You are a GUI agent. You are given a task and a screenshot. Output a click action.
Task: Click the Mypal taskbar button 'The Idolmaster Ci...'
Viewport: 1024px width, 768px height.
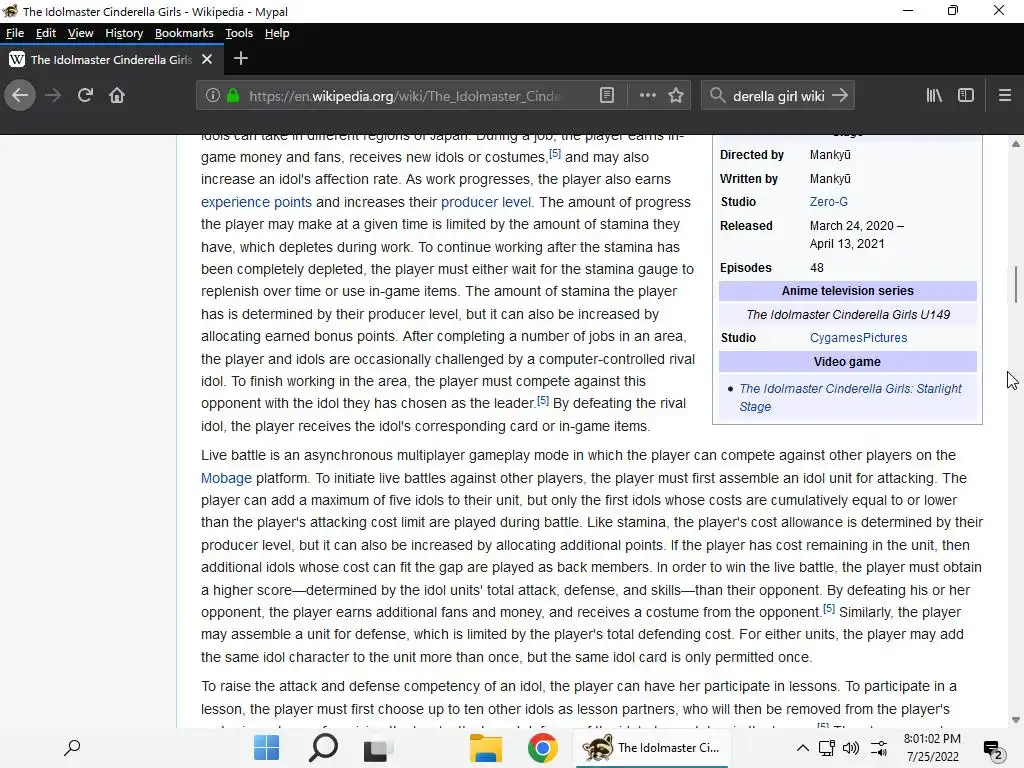pos(652,748)
